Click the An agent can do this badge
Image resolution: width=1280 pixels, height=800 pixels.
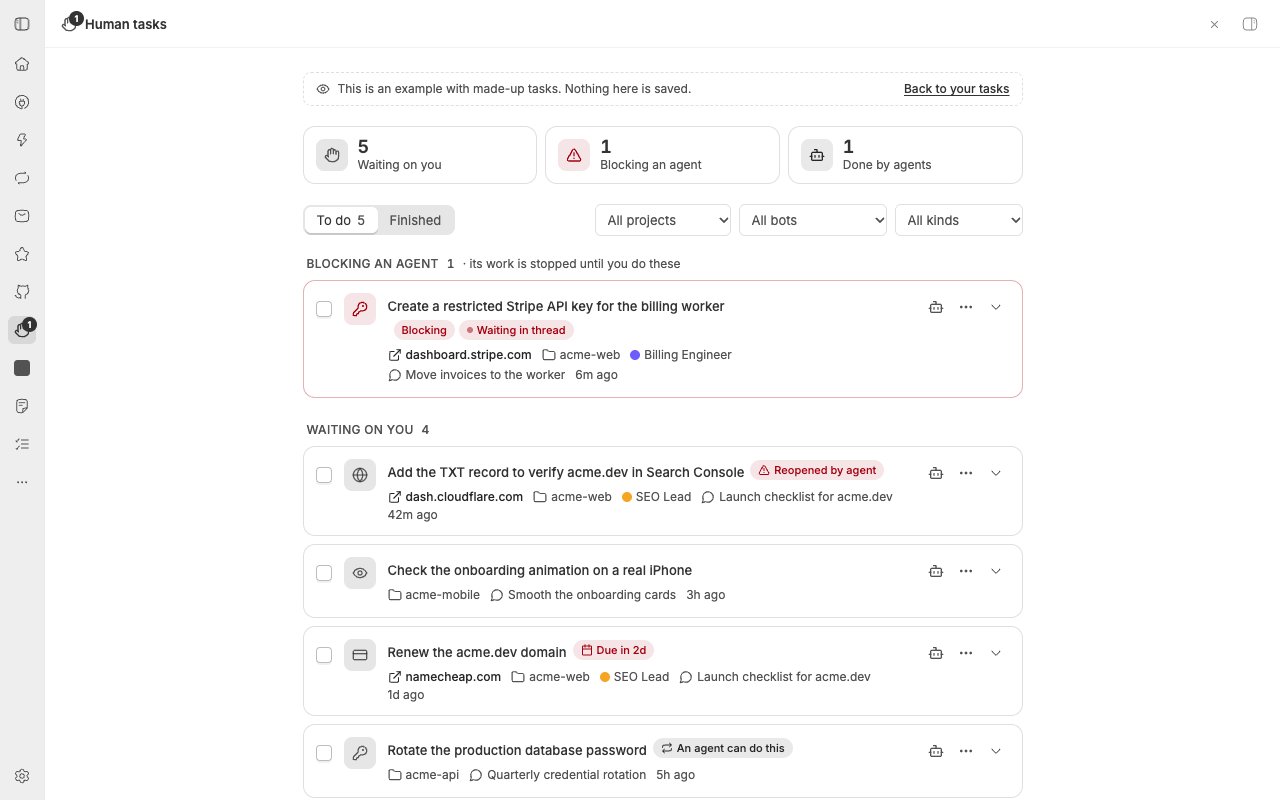point(723,748)
